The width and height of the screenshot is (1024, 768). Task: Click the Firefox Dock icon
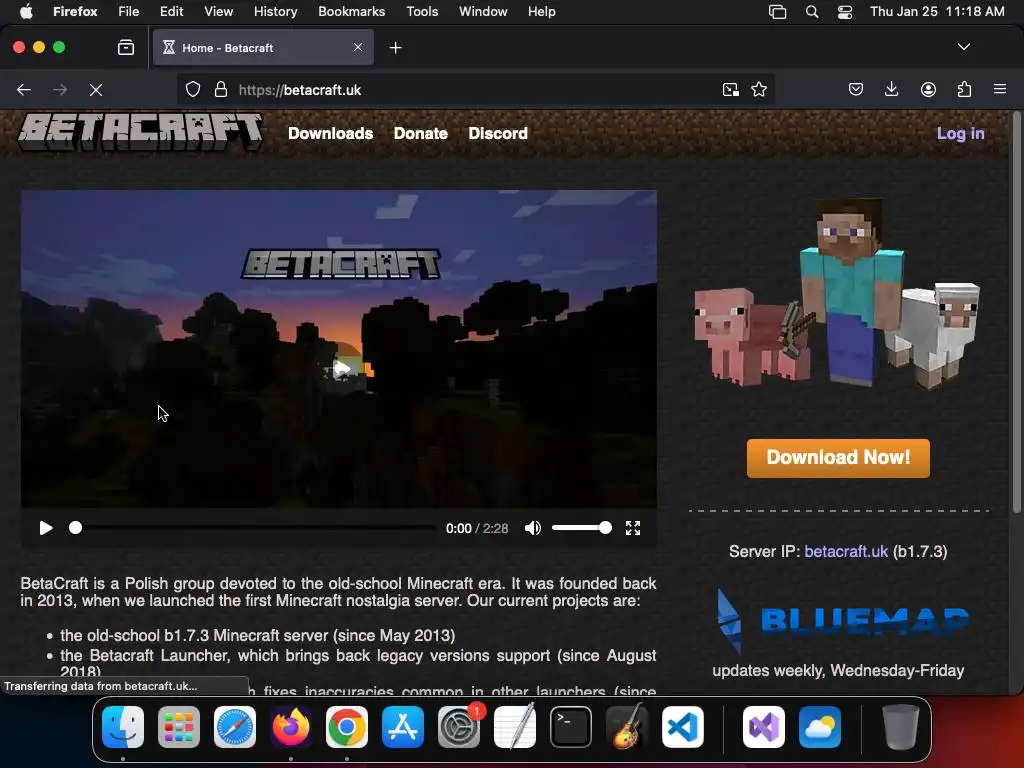(291, 727)
